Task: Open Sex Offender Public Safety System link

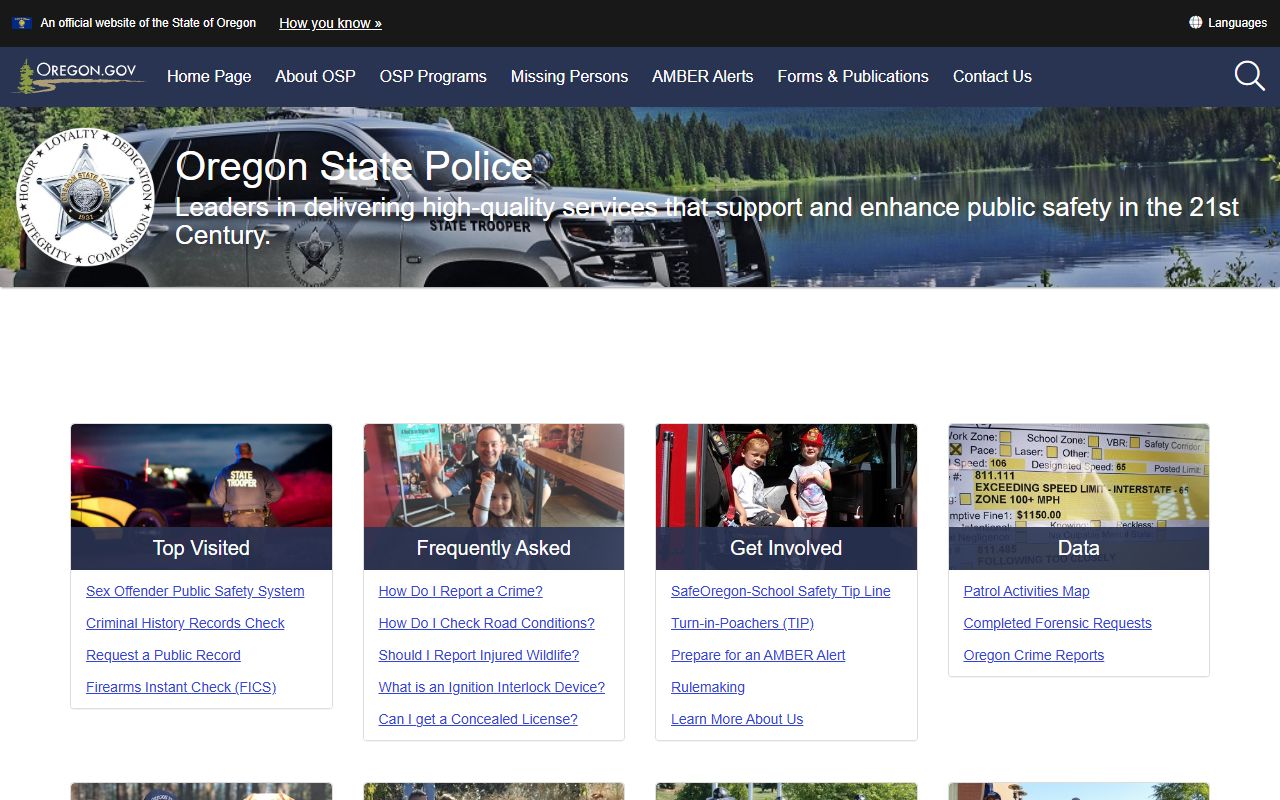Action: coord(195,591)
